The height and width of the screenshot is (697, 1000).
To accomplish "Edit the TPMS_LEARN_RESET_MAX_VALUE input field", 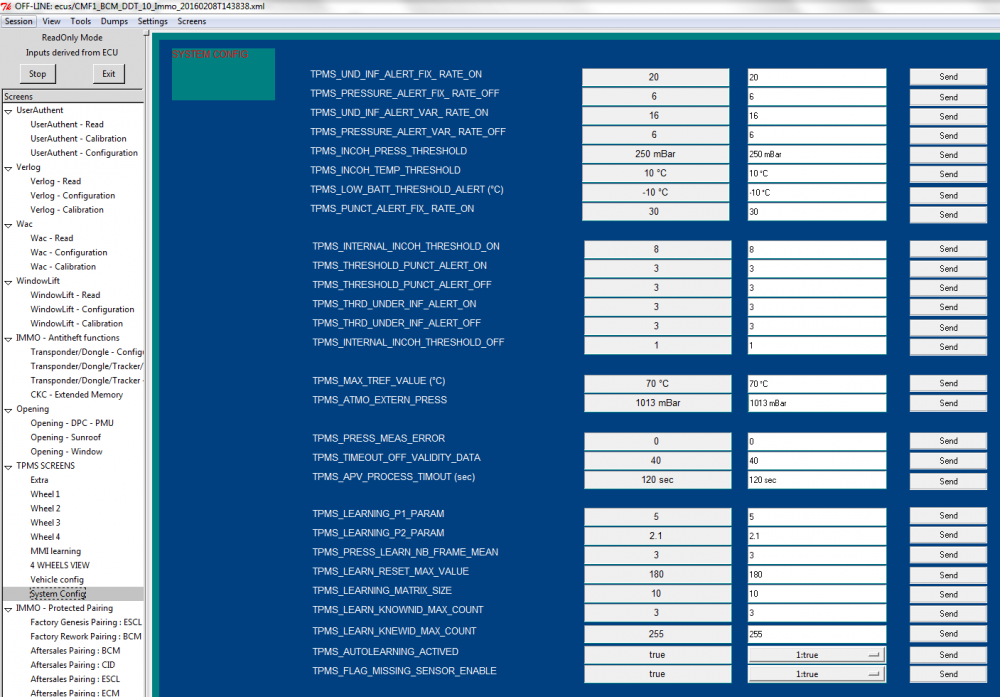I will point(817,575).
